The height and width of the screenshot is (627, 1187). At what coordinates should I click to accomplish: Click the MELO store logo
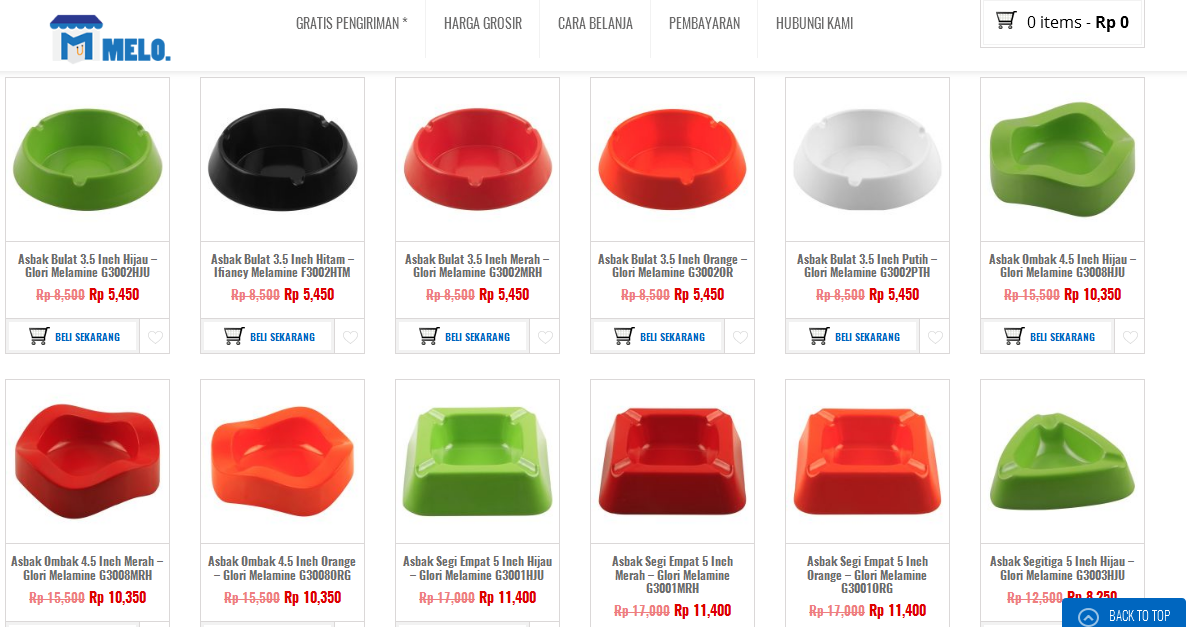[x=111, y=39]
